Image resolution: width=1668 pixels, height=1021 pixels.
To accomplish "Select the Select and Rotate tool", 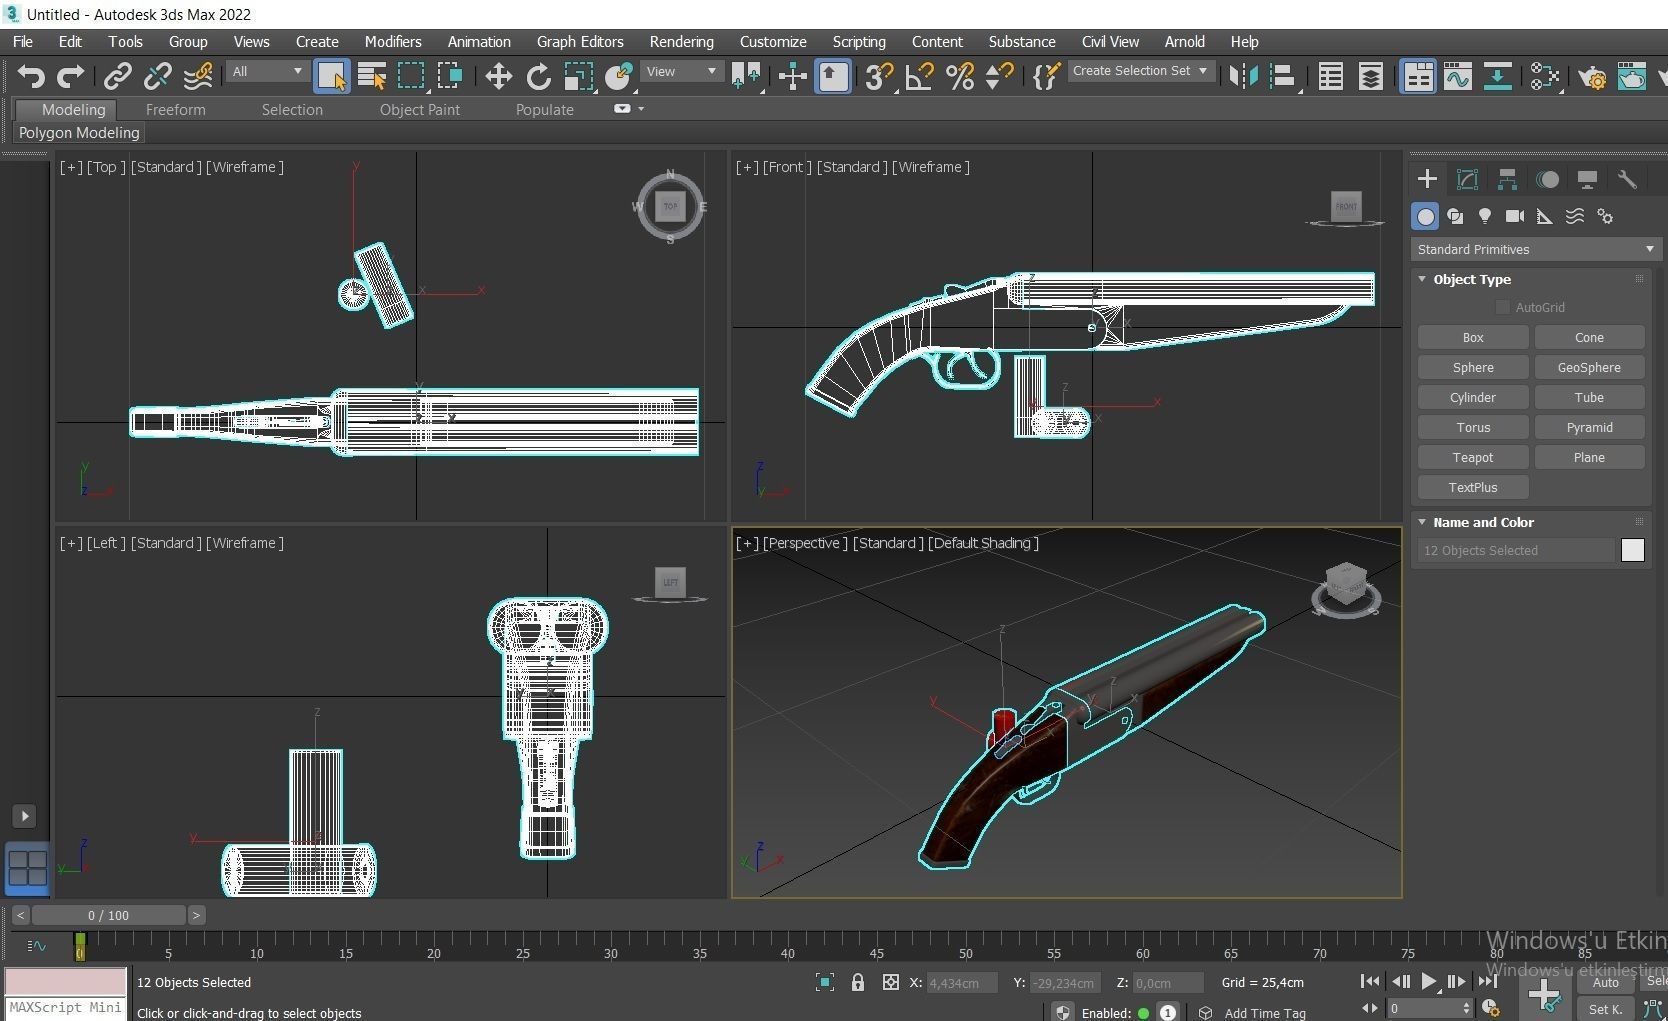I will pos(538,76).
